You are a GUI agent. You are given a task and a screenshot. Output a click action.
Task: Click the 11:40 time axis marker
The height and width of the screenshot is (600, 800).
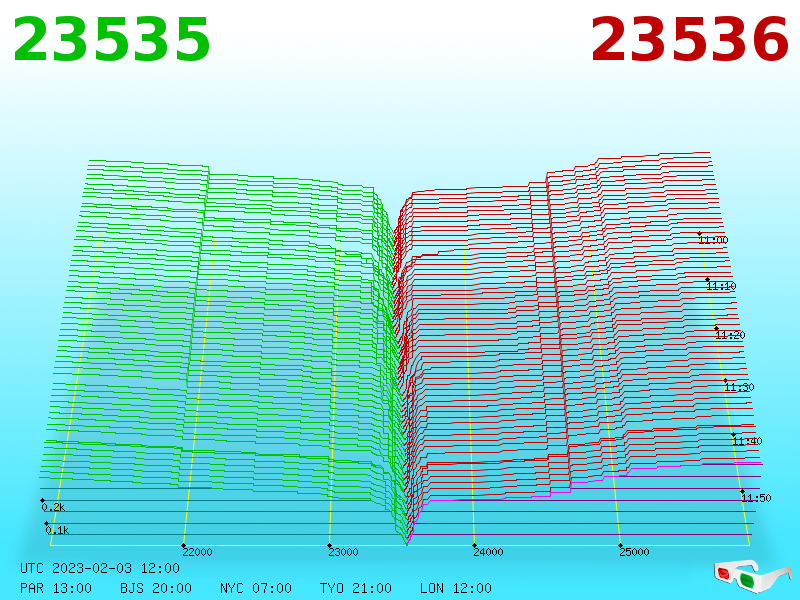click(x=747, y=441)
